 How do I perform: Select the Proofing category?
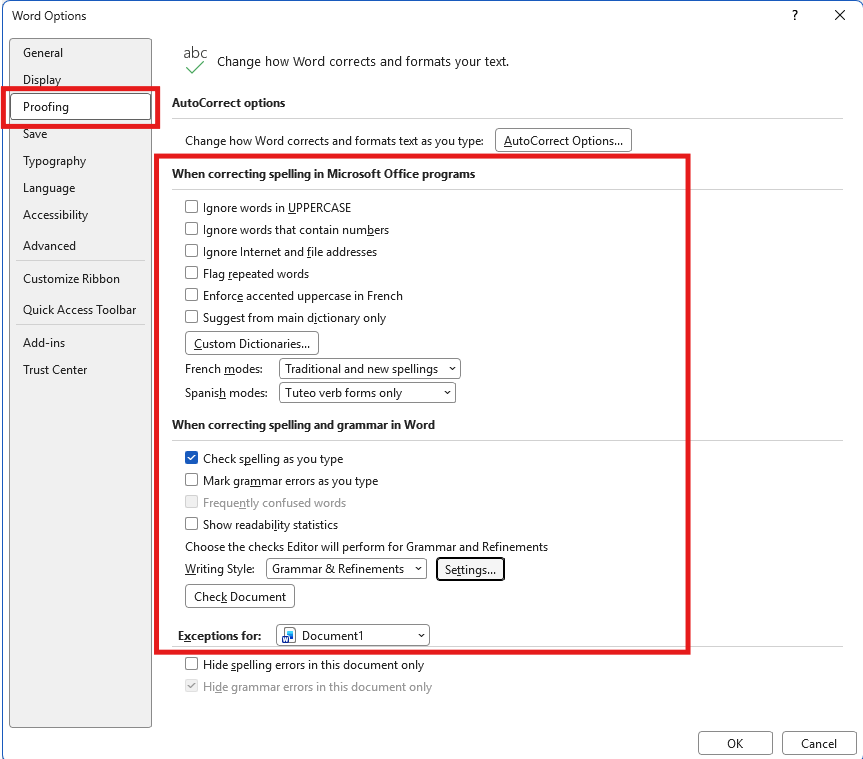(x=80, y=107)
